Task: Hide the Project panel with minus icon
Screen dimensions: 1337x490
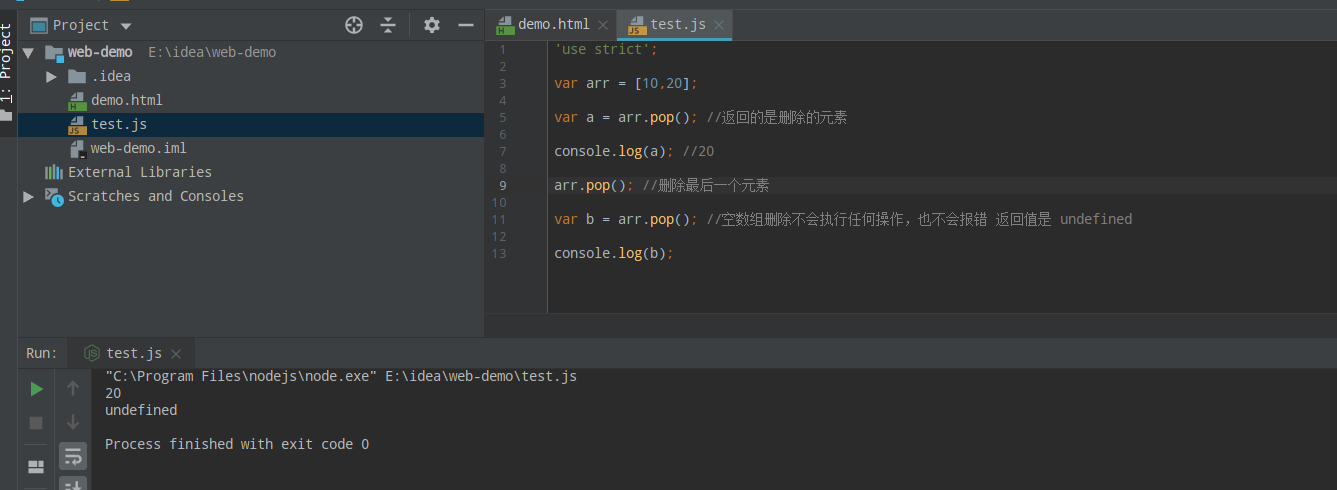Action: tap(465, 25)
